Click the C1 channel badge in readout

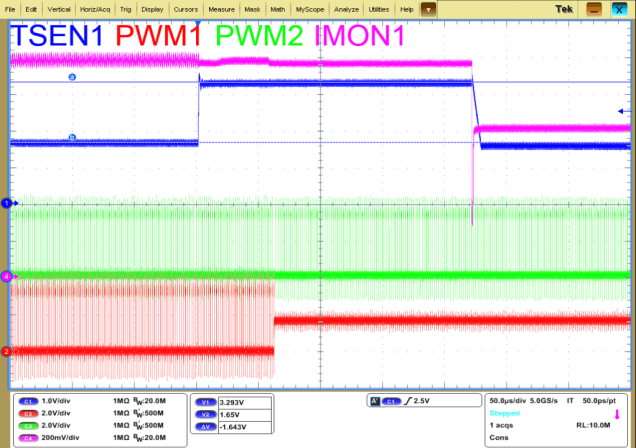click(x=27, y=401)
